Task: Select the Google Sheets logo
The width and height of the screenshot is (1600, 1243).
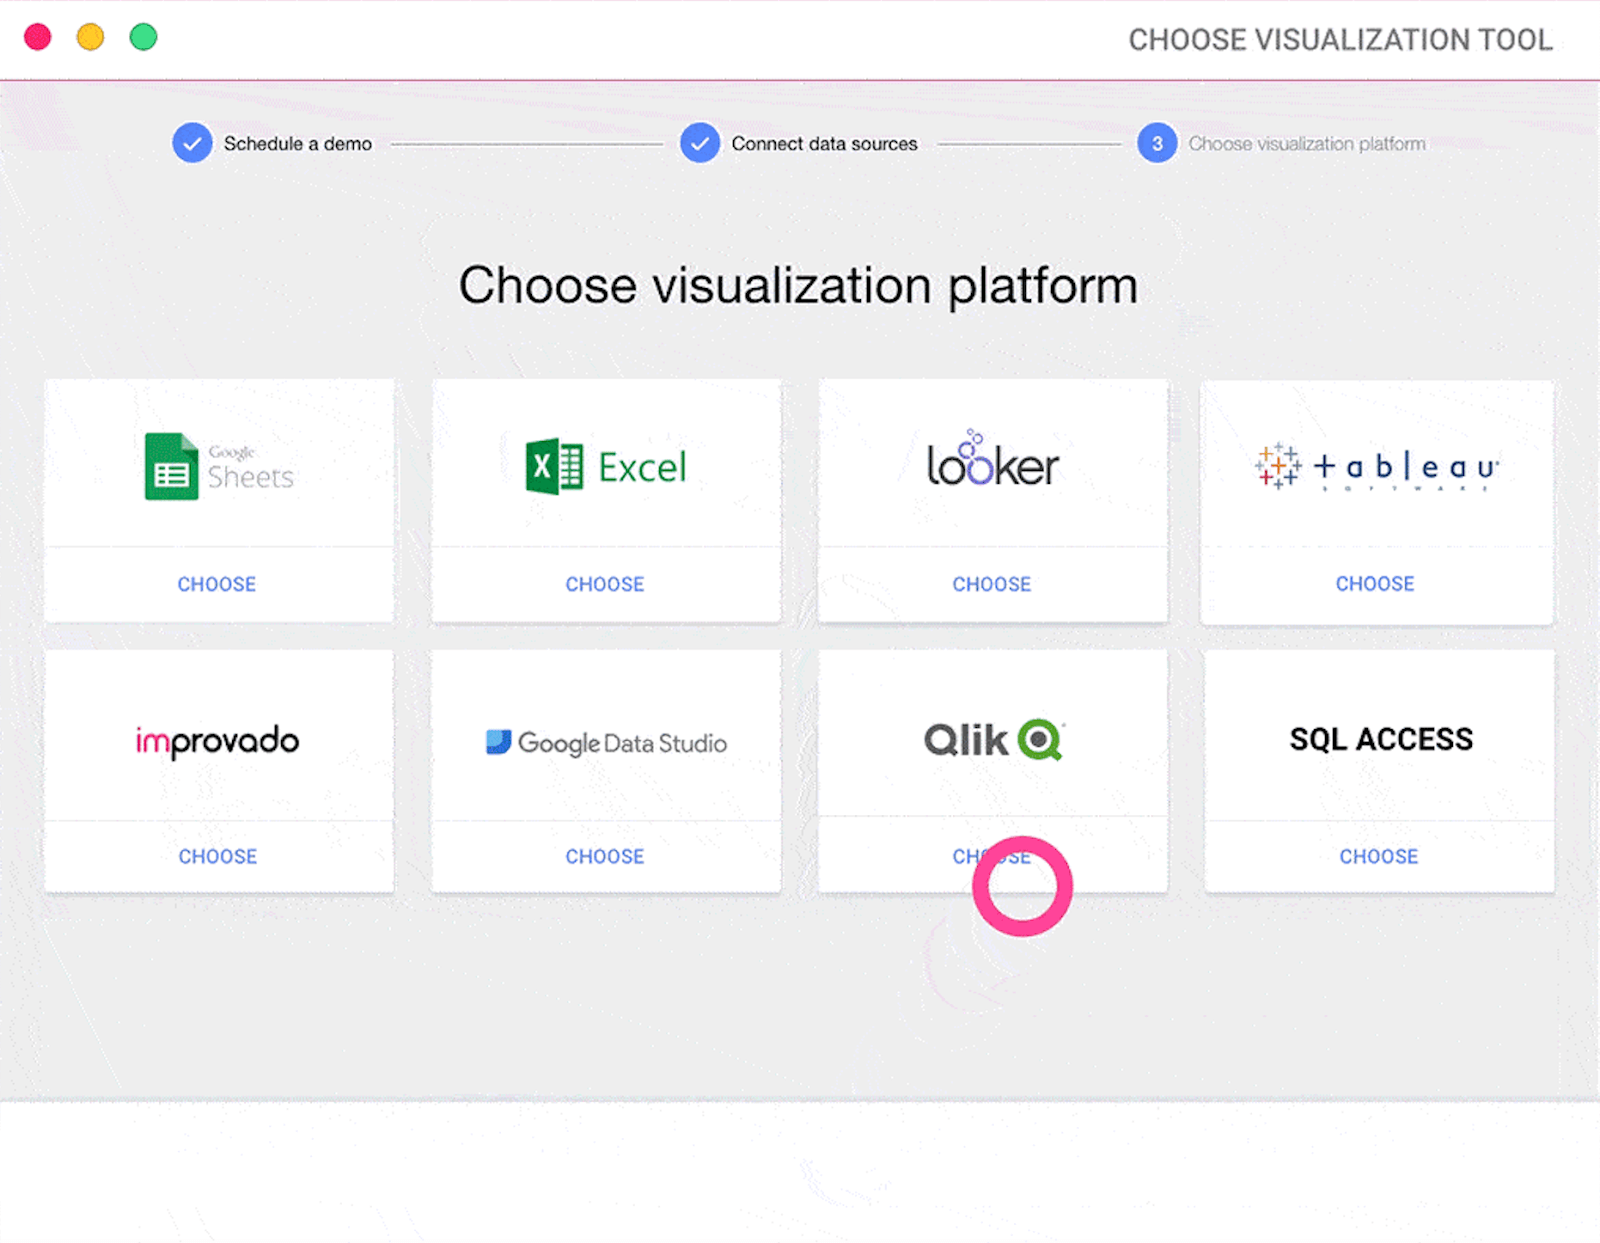Action: (218, 466)
